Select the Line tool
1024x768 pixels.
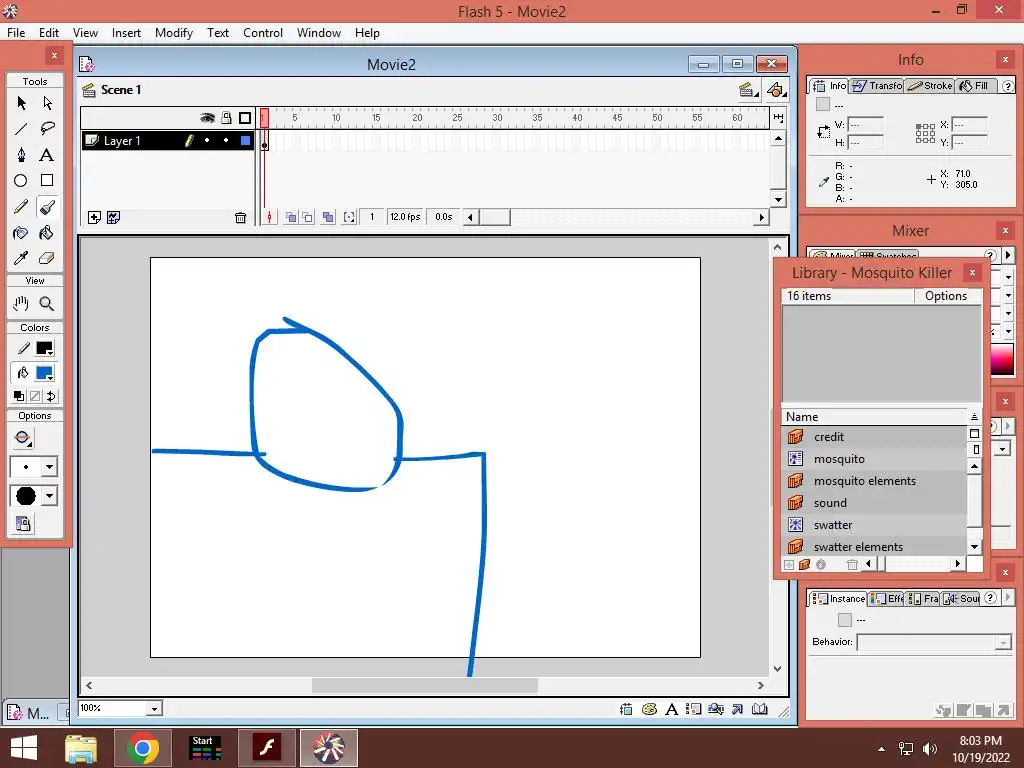click(x=21, y=129)
